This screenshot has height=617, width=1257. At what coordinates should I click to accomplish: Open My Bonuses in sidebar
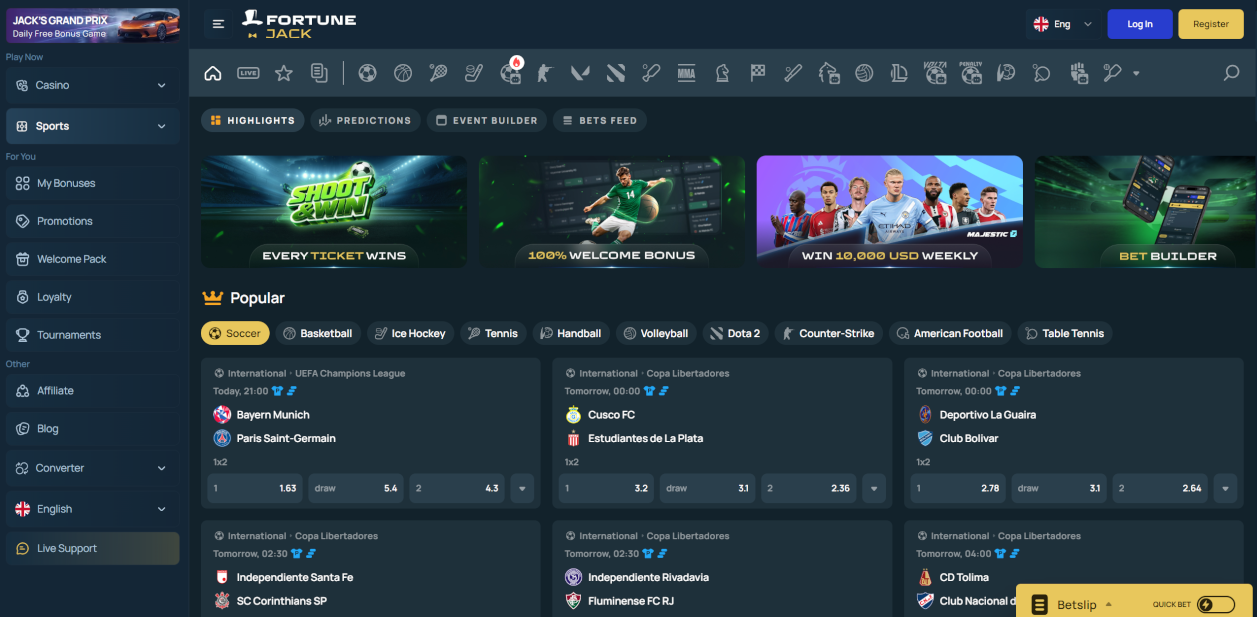[93, 183]
